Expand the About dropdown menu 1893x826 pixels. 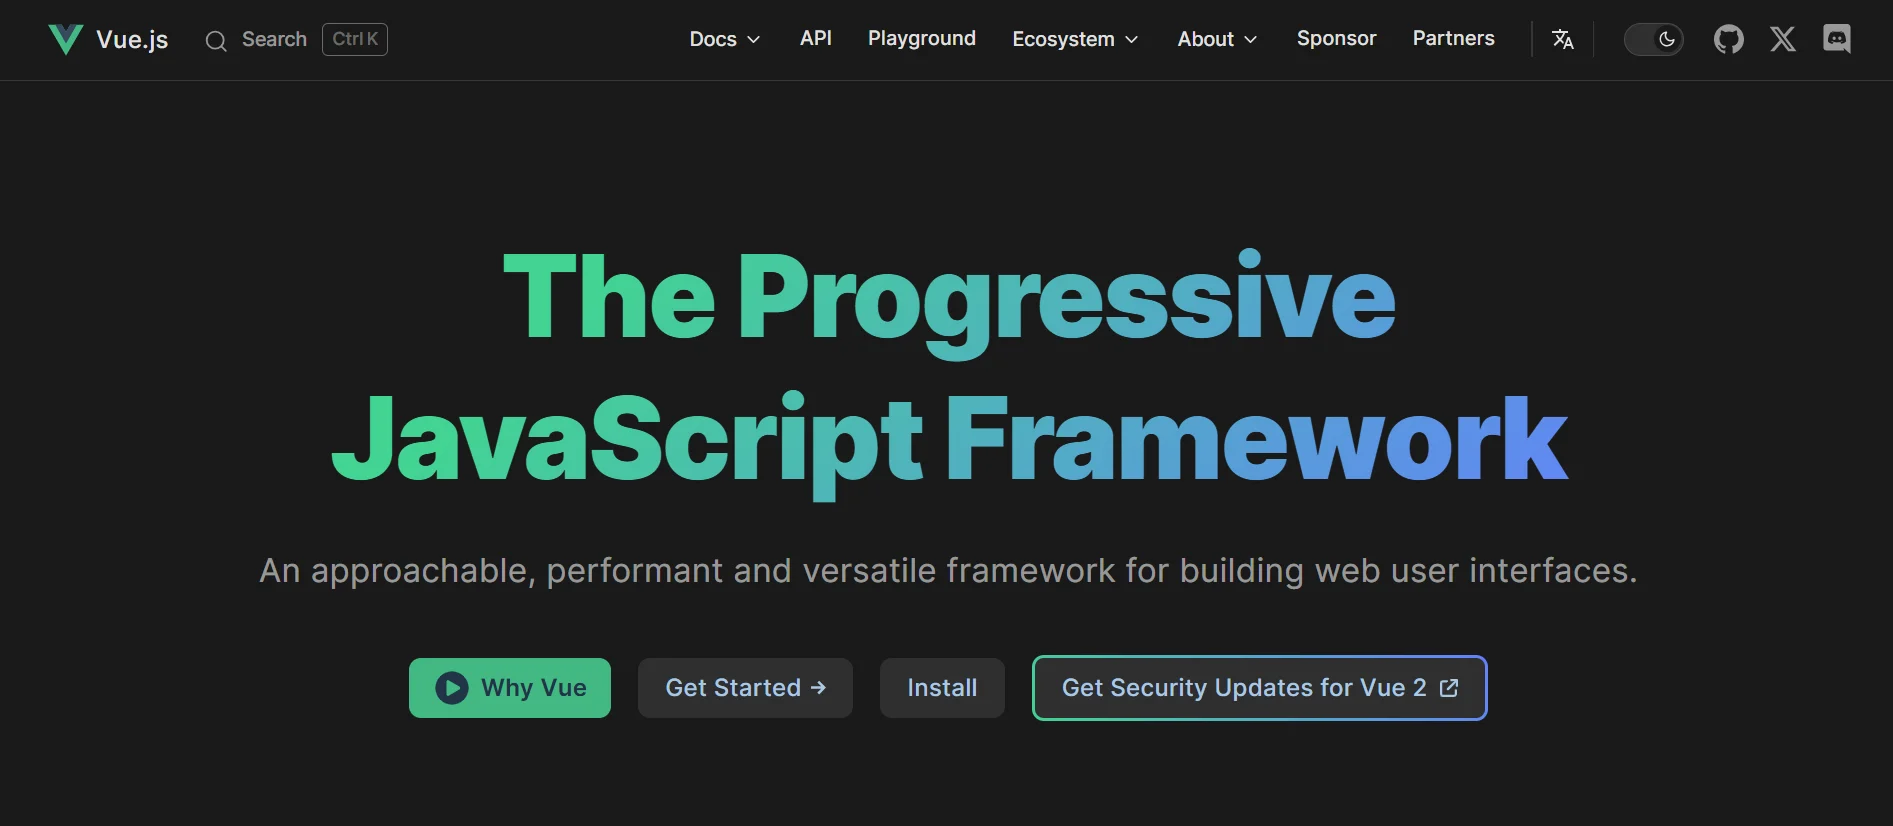tap(1217, 39)
